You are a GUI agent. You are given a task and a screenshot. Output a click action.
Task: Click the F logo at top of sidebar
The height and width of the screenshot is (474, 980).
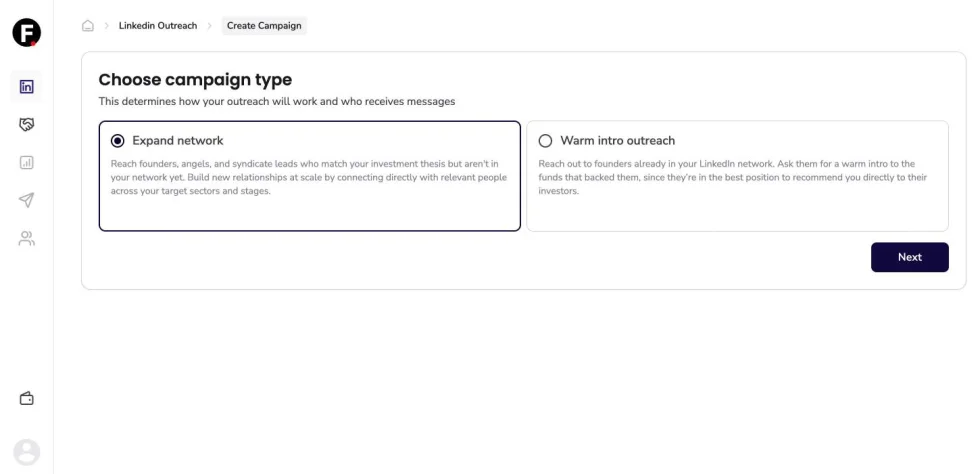pos(26,33)
